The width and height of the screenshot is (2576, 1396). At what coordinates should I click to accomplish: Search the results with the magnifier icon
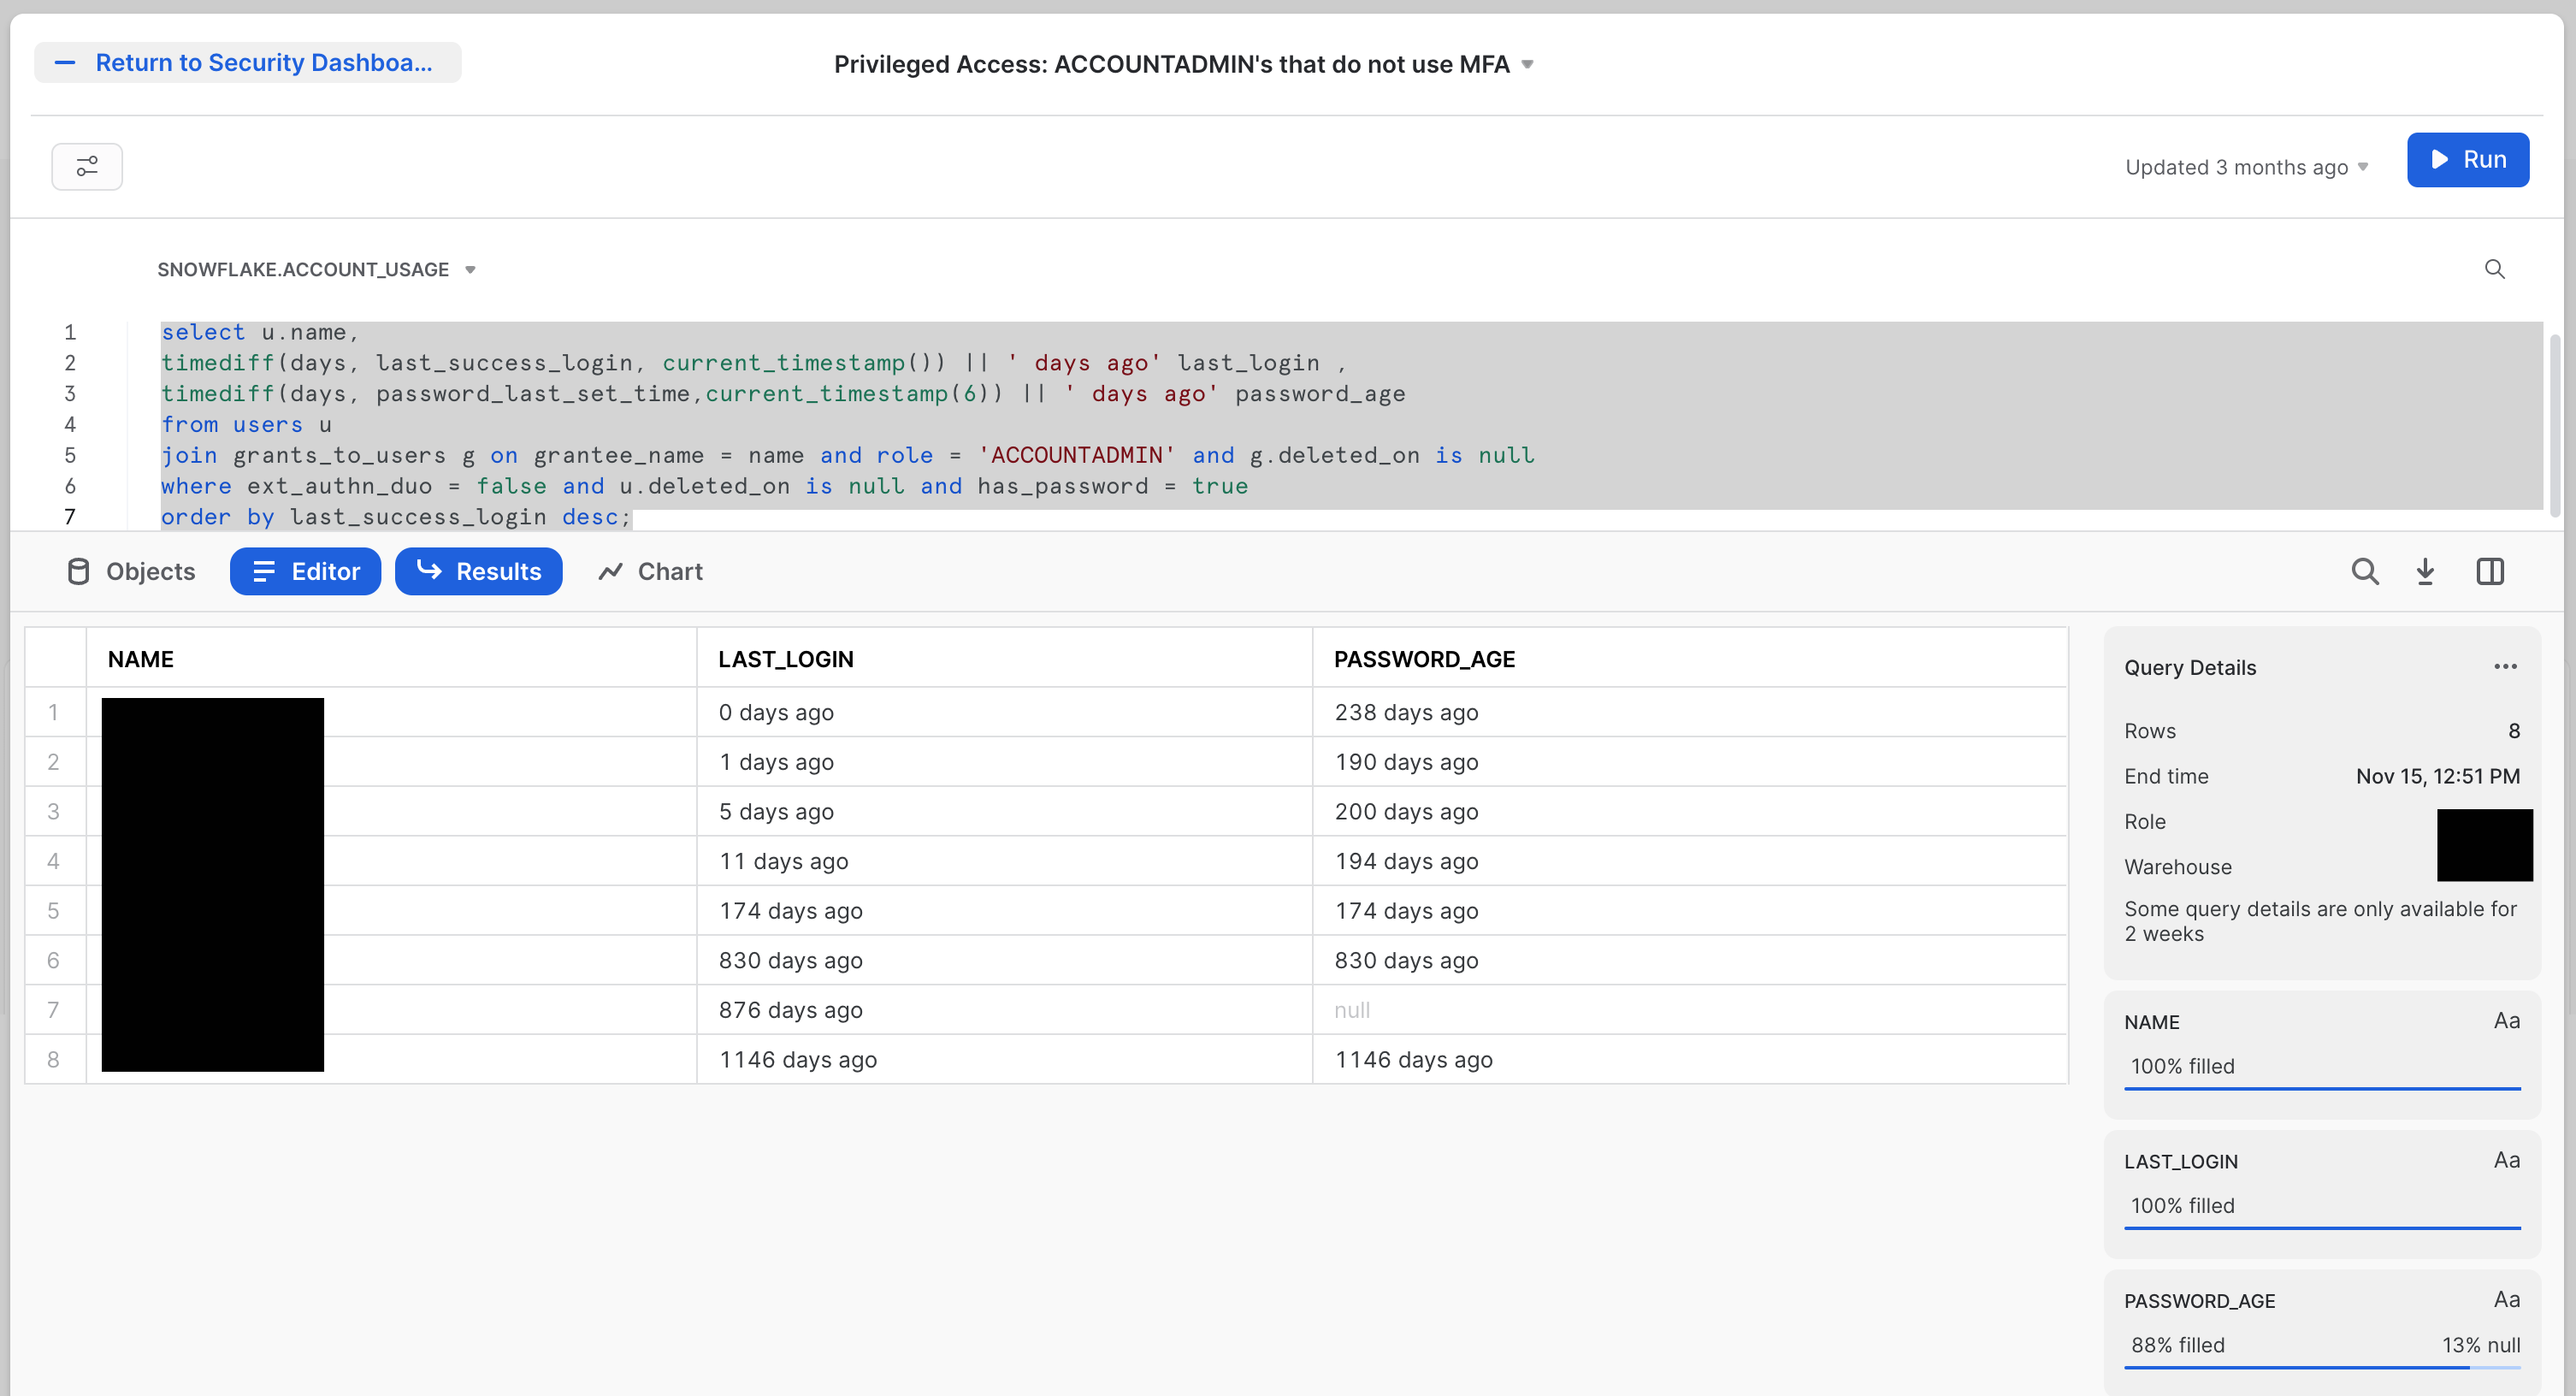pos(2364,572)
